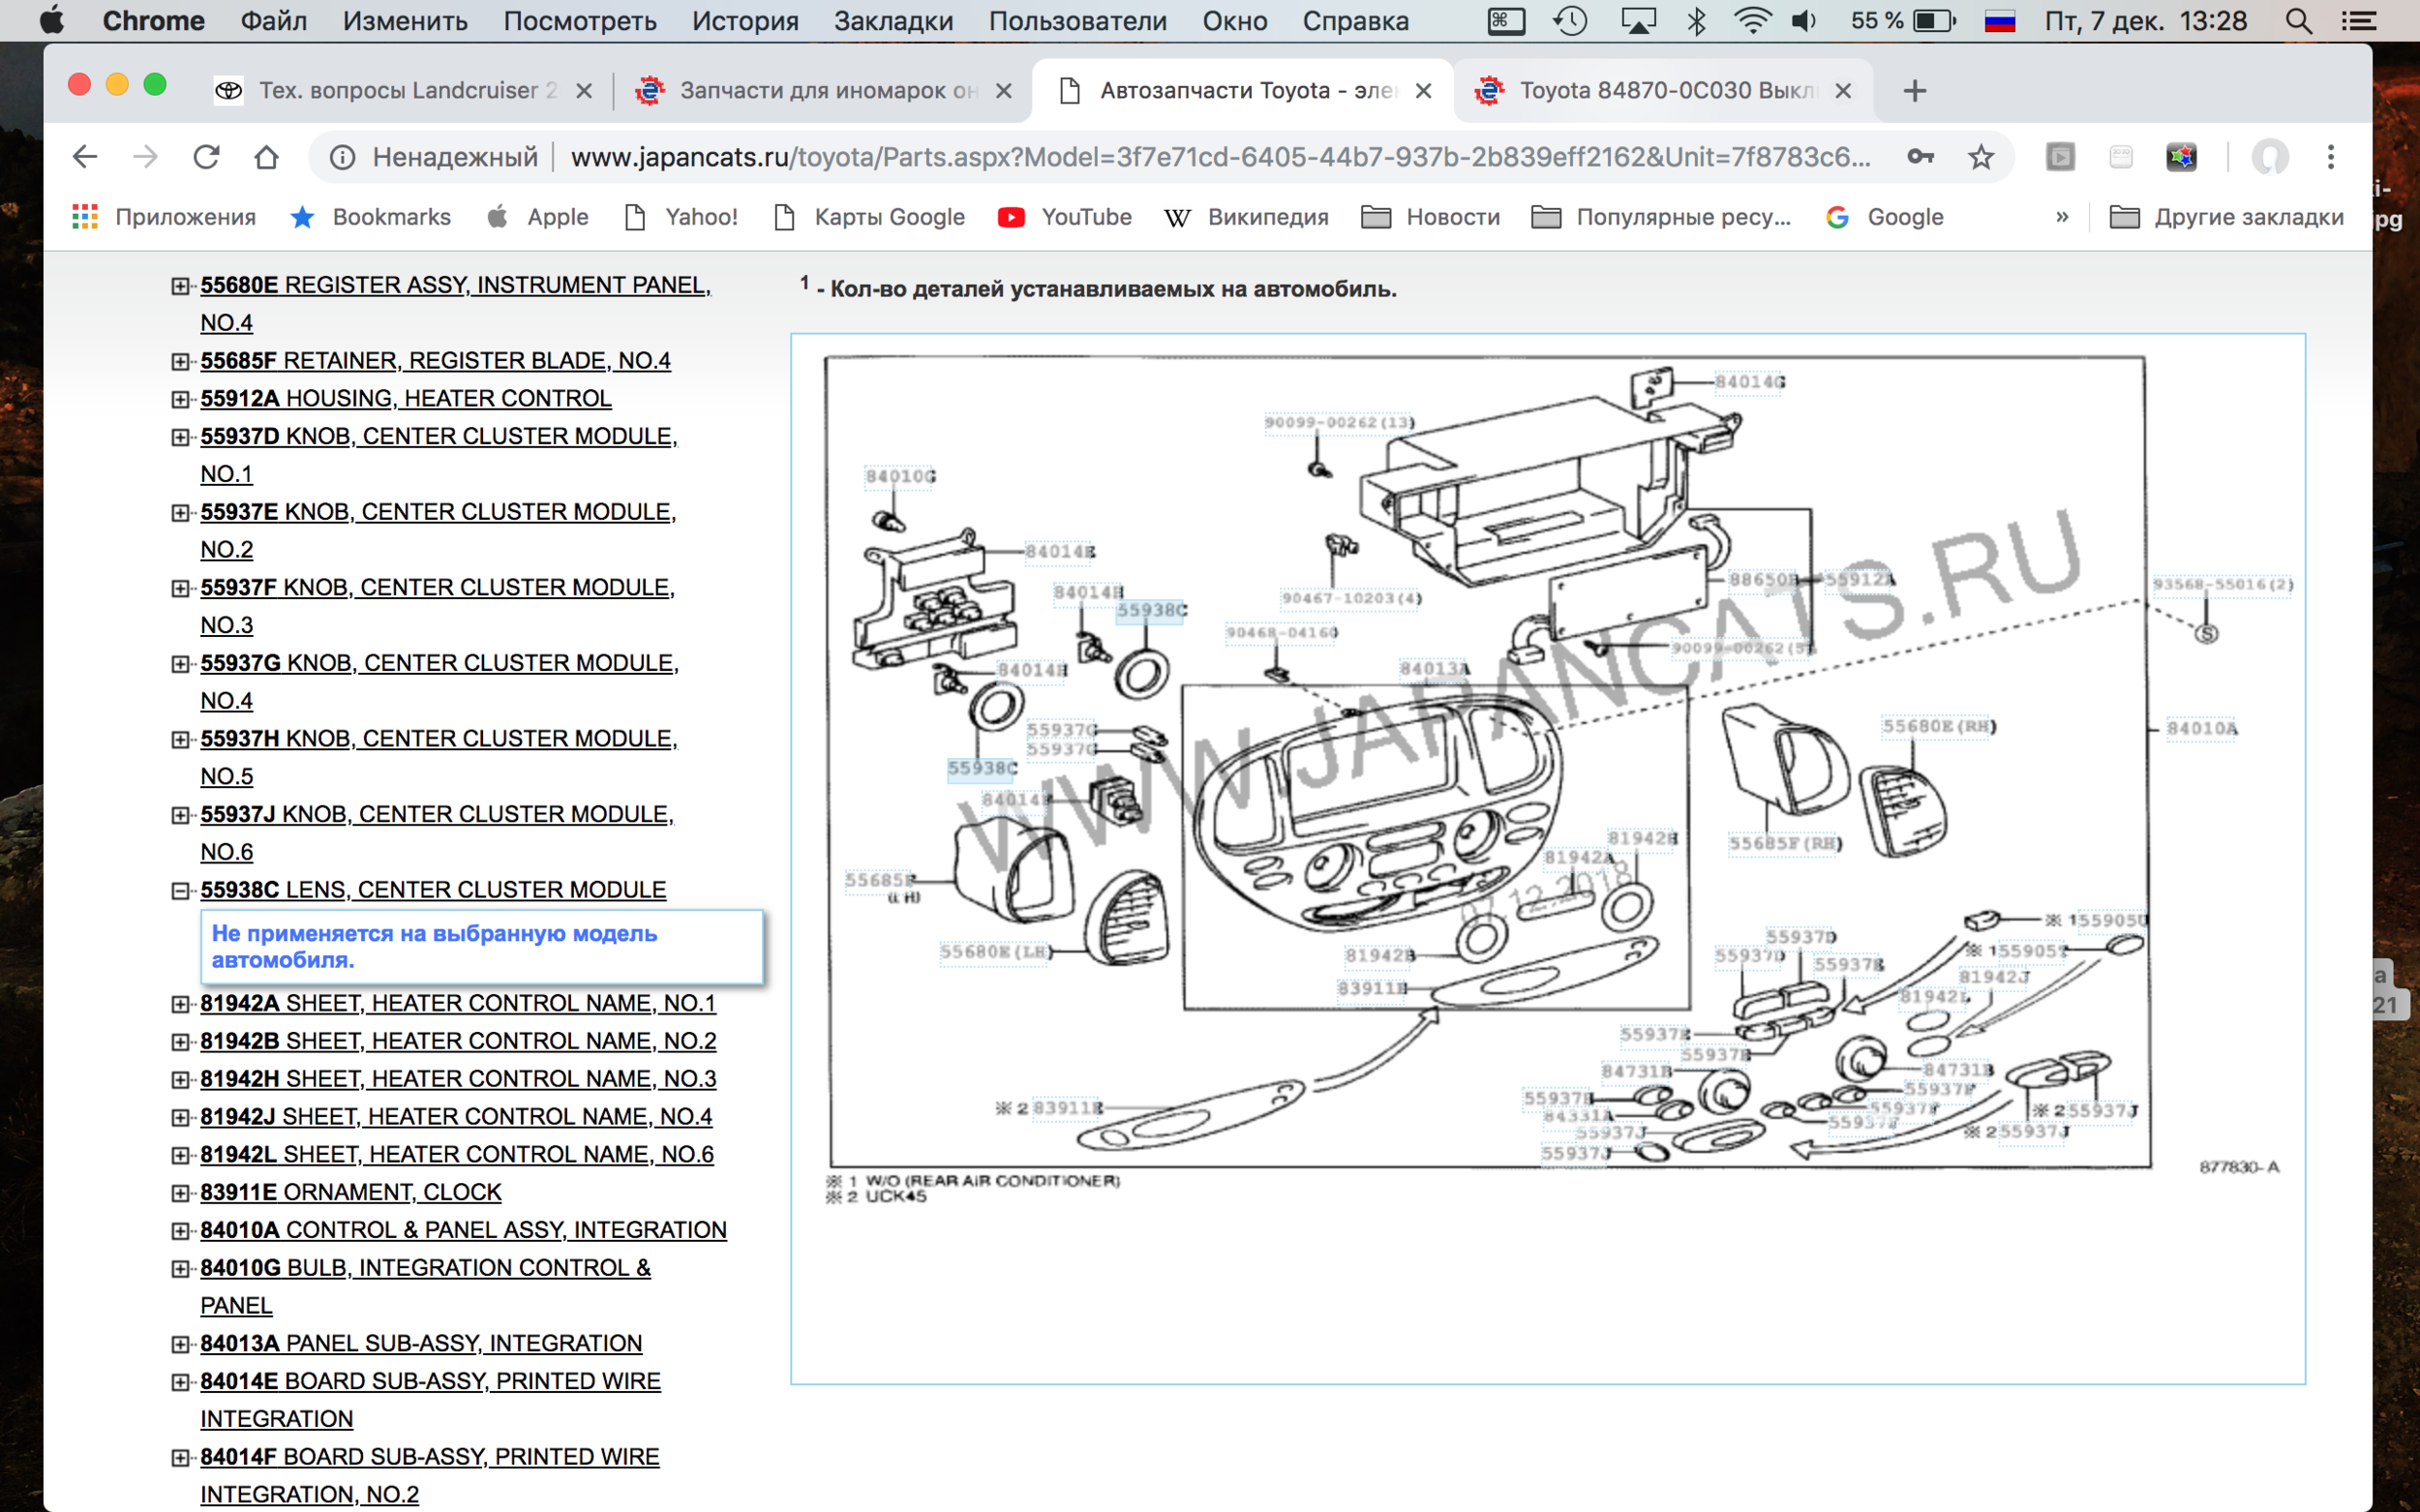Open the 84010A CONTROL & PANEL ASSY link
This screenshot has width=2420, height=1512.
pos(463,1230)
